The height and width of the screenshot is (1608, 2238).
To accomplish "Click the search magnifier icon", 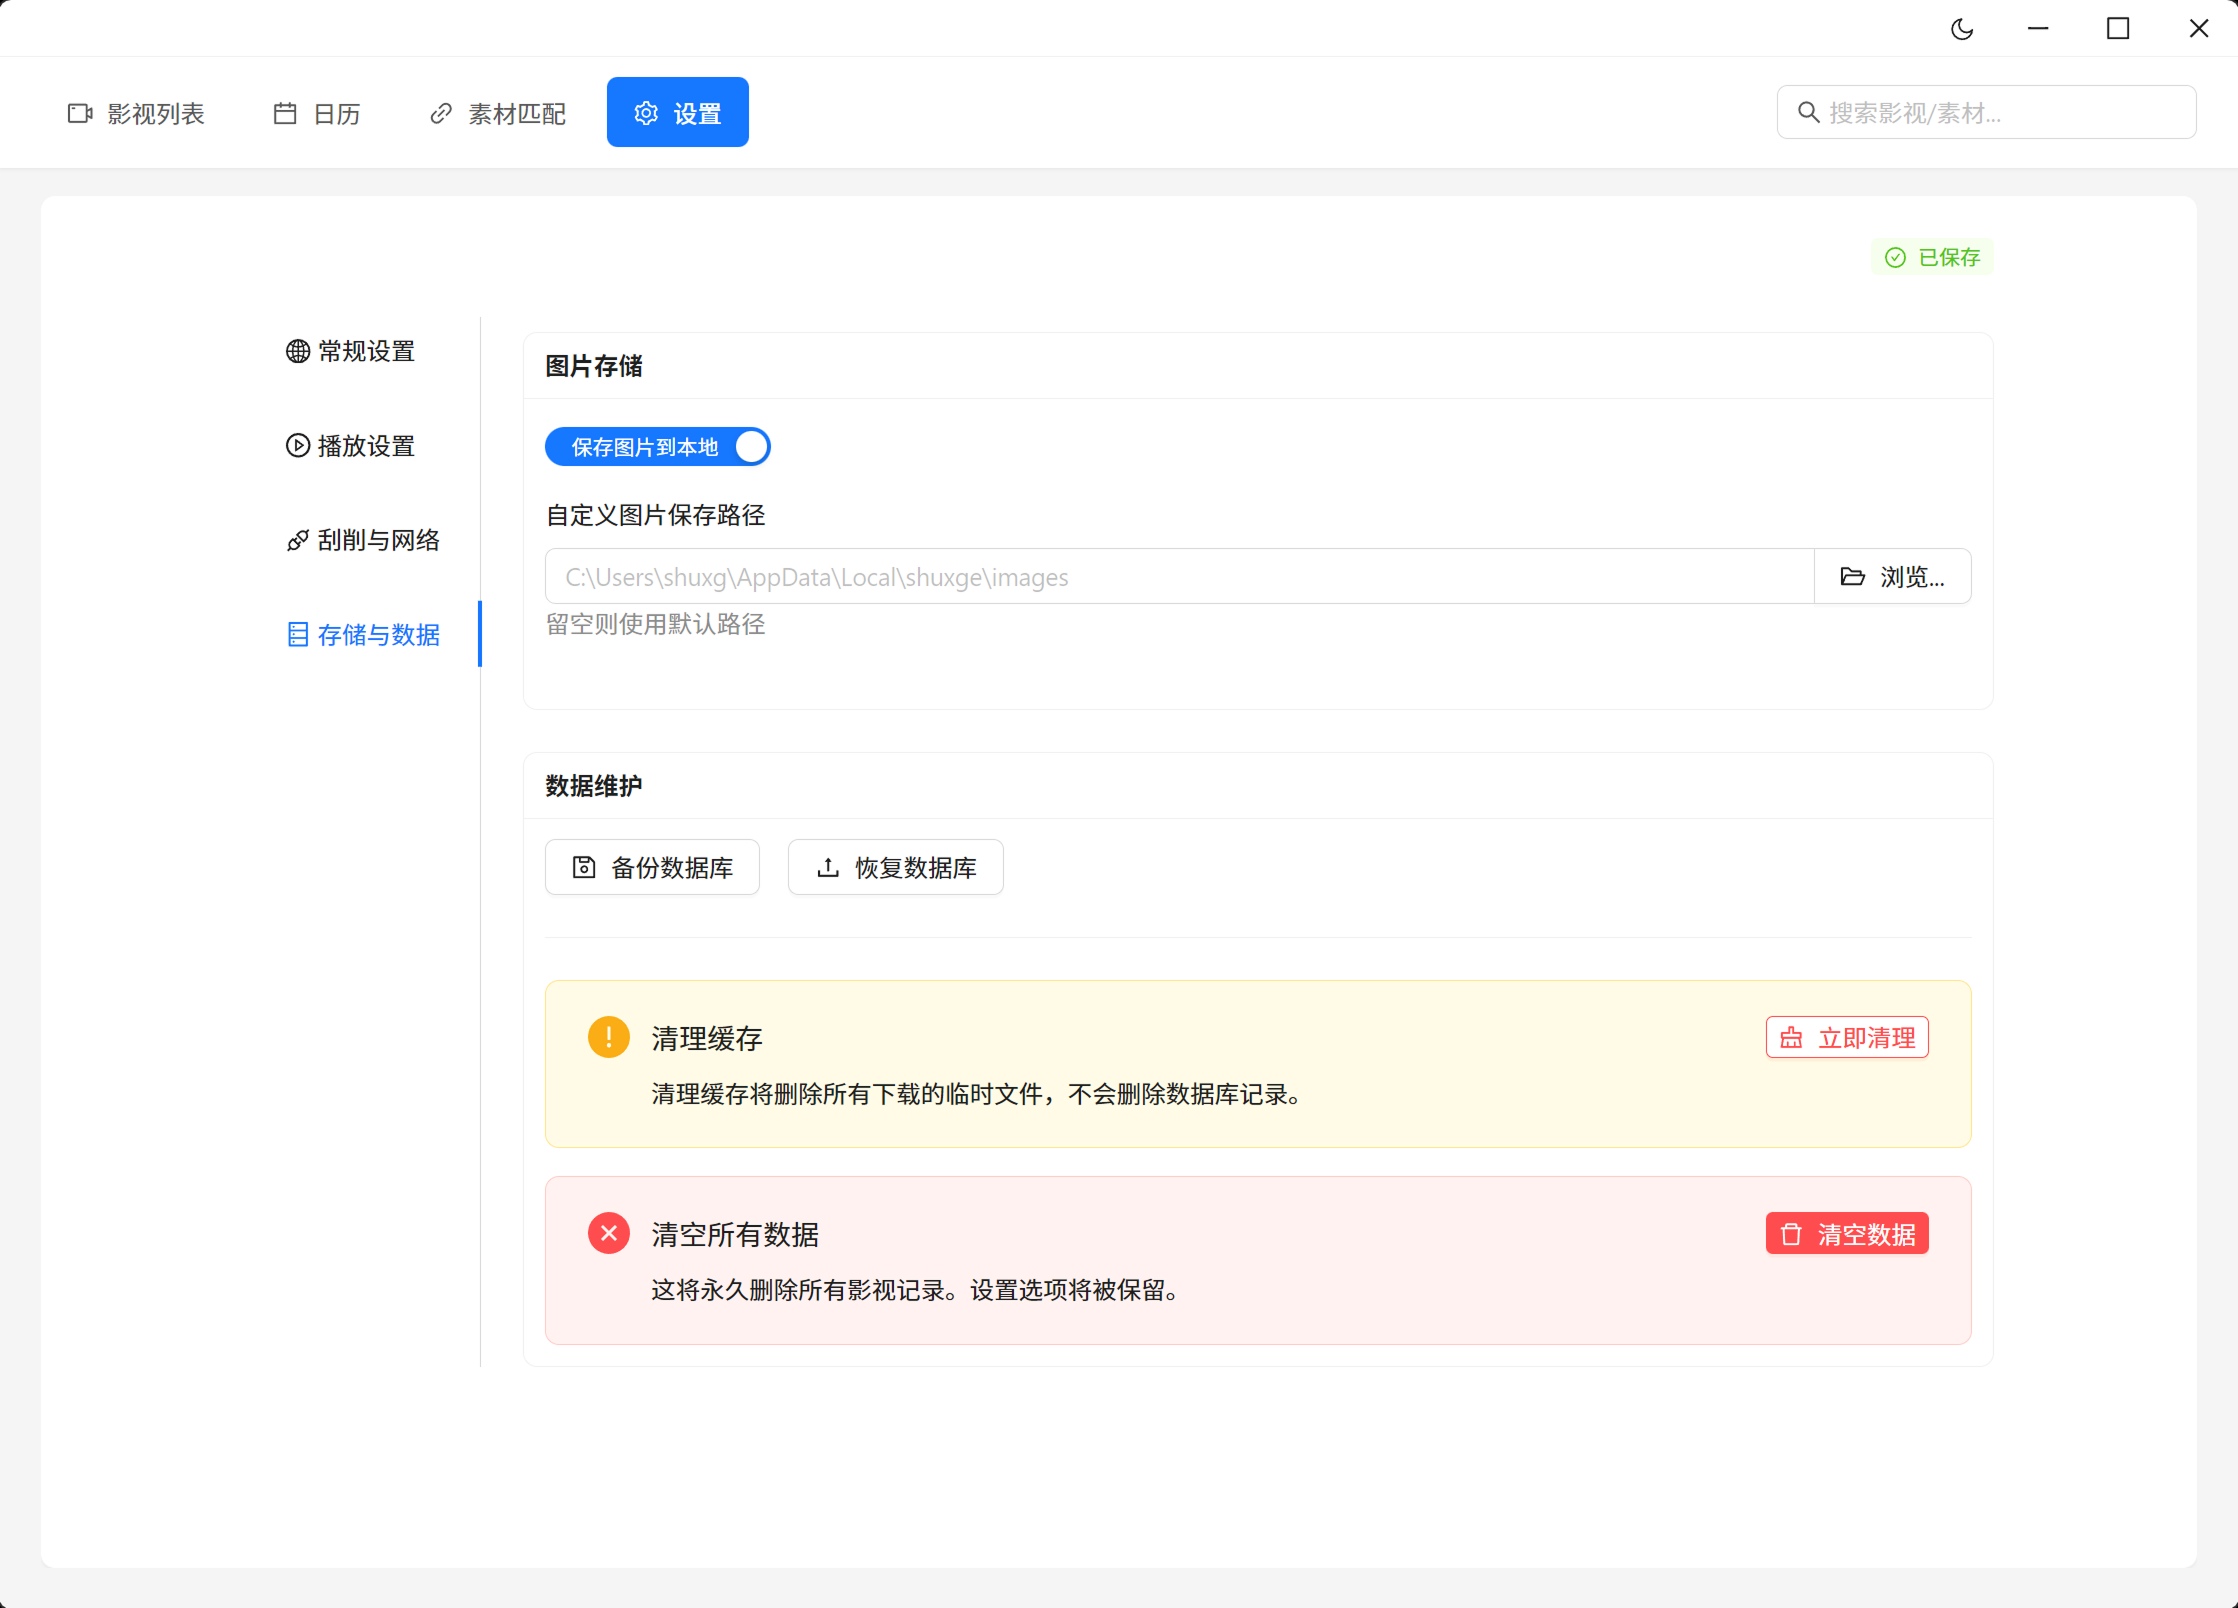I will pos(1808,112).
